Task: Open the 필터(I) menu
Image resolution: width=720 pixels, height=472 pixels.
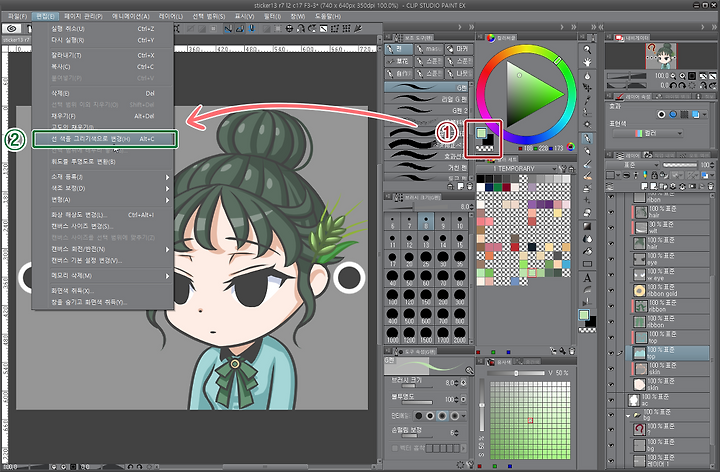Action: [x=272, y=17]
